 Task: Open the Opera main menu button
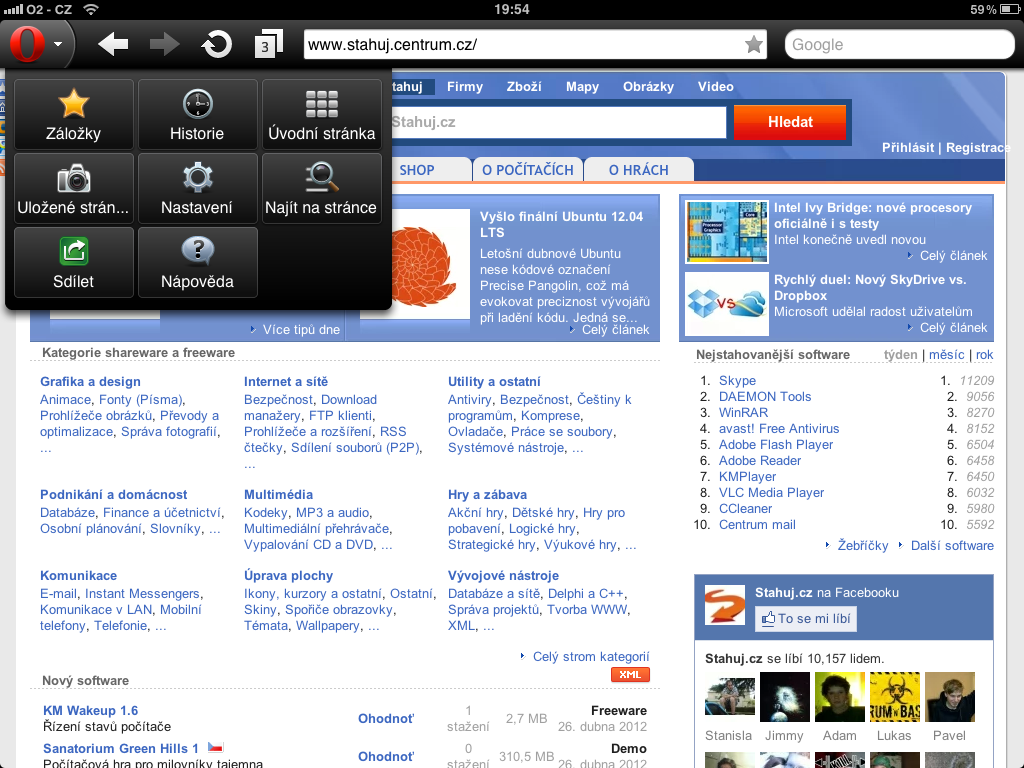click(37, 44)
